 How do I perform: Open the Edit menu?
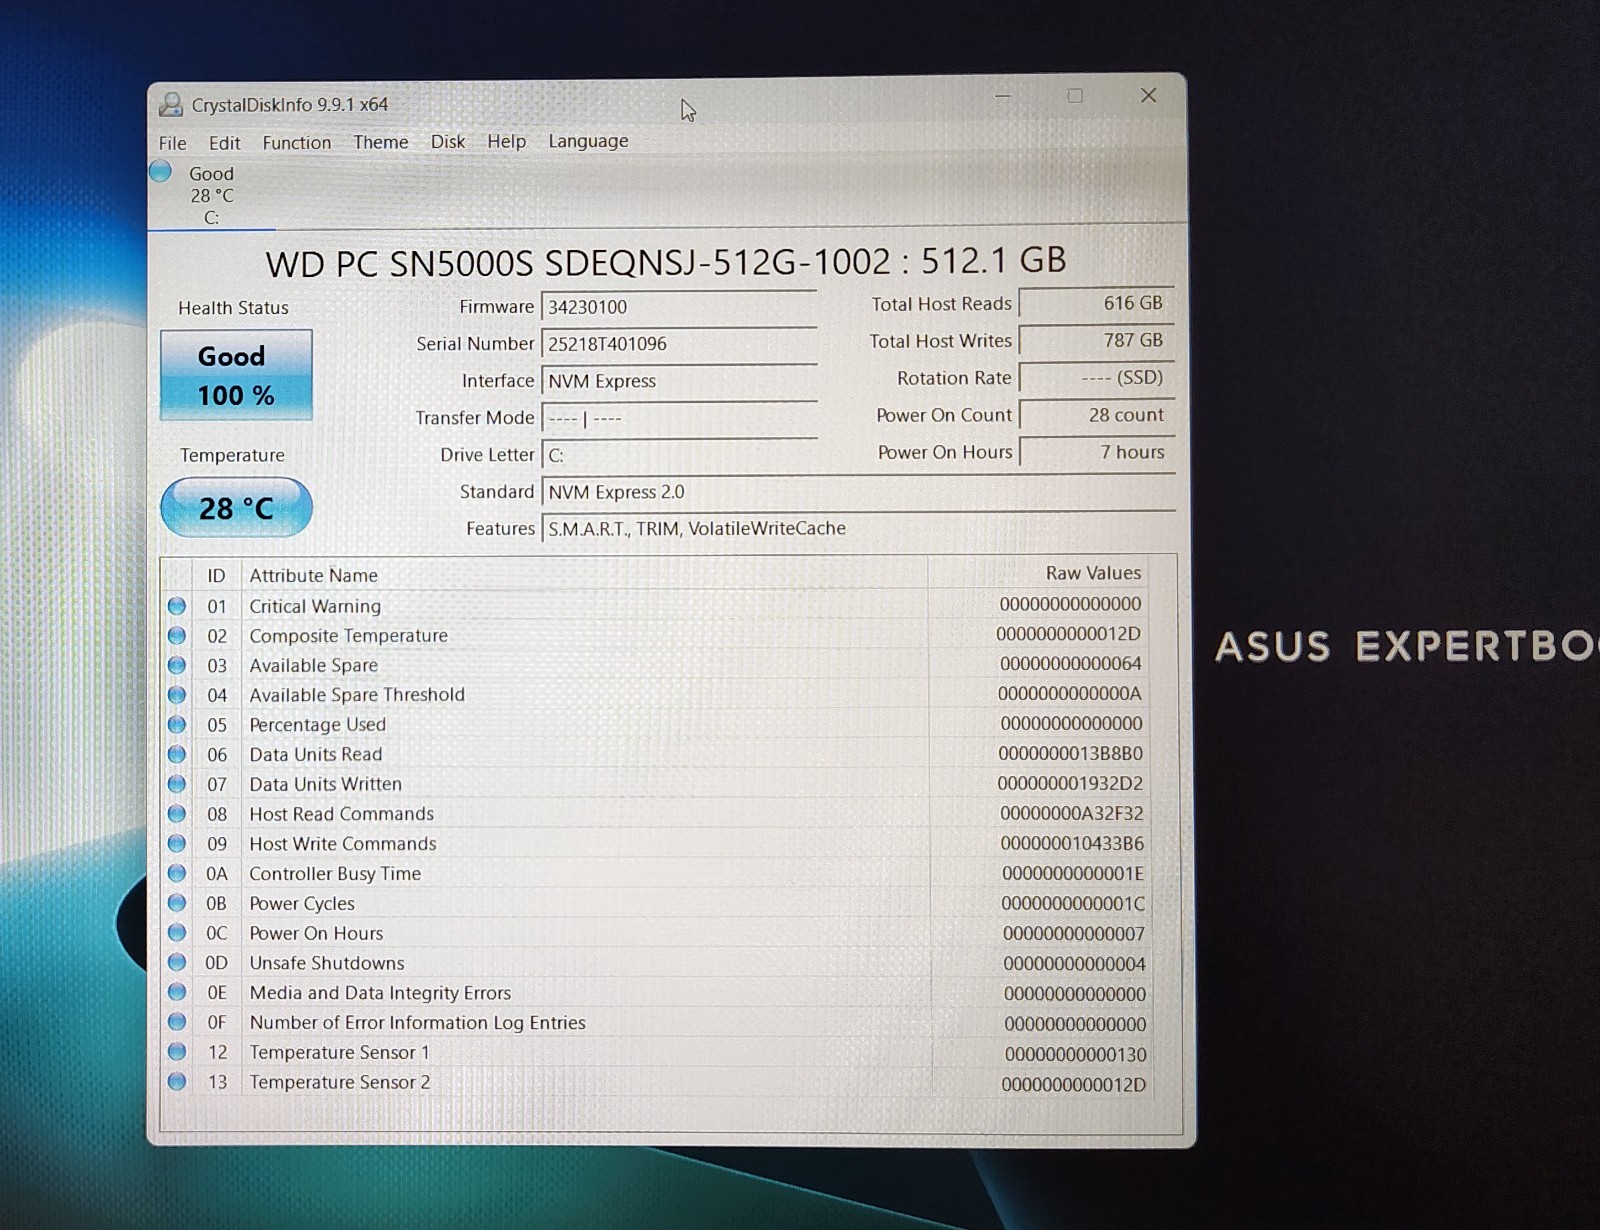pyautogui.click(x=224, y=143)
